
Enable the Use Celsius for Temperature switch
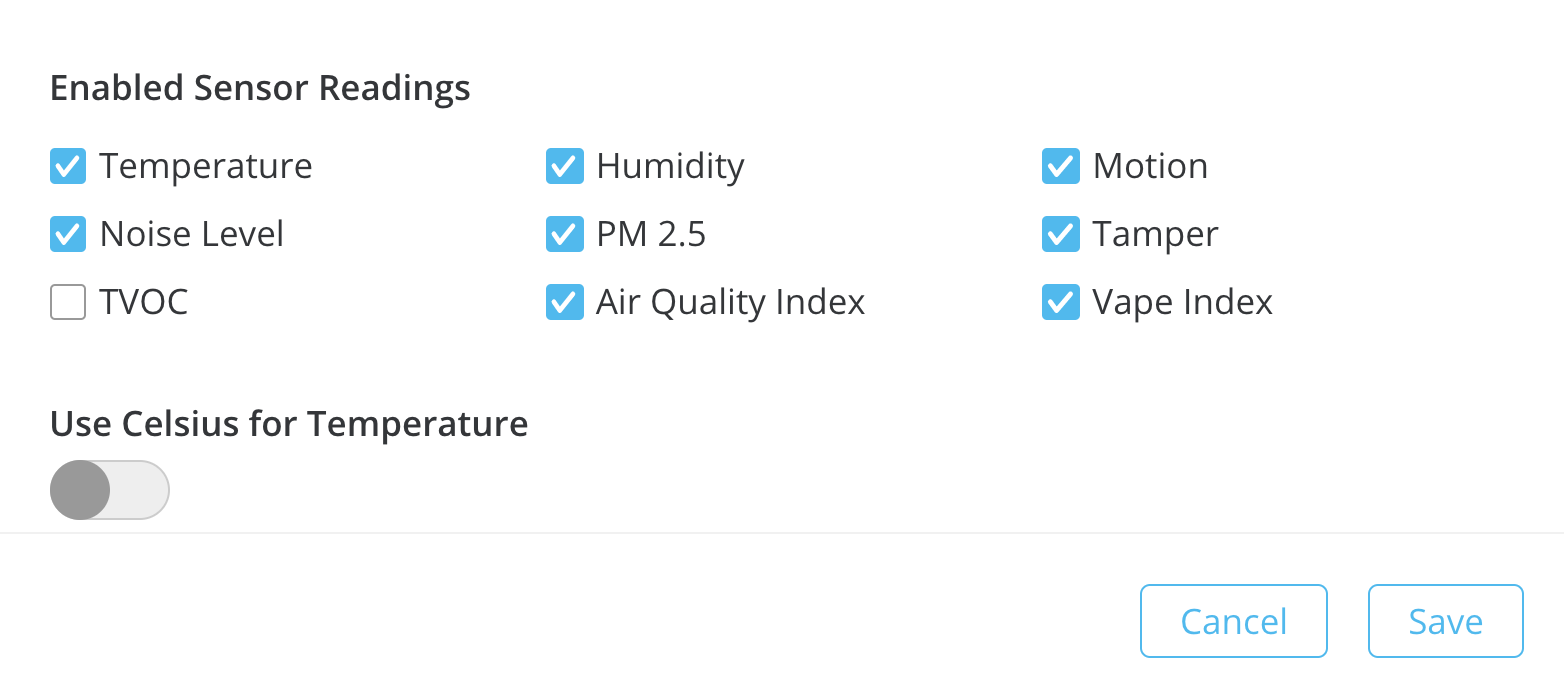click(110, 489)
